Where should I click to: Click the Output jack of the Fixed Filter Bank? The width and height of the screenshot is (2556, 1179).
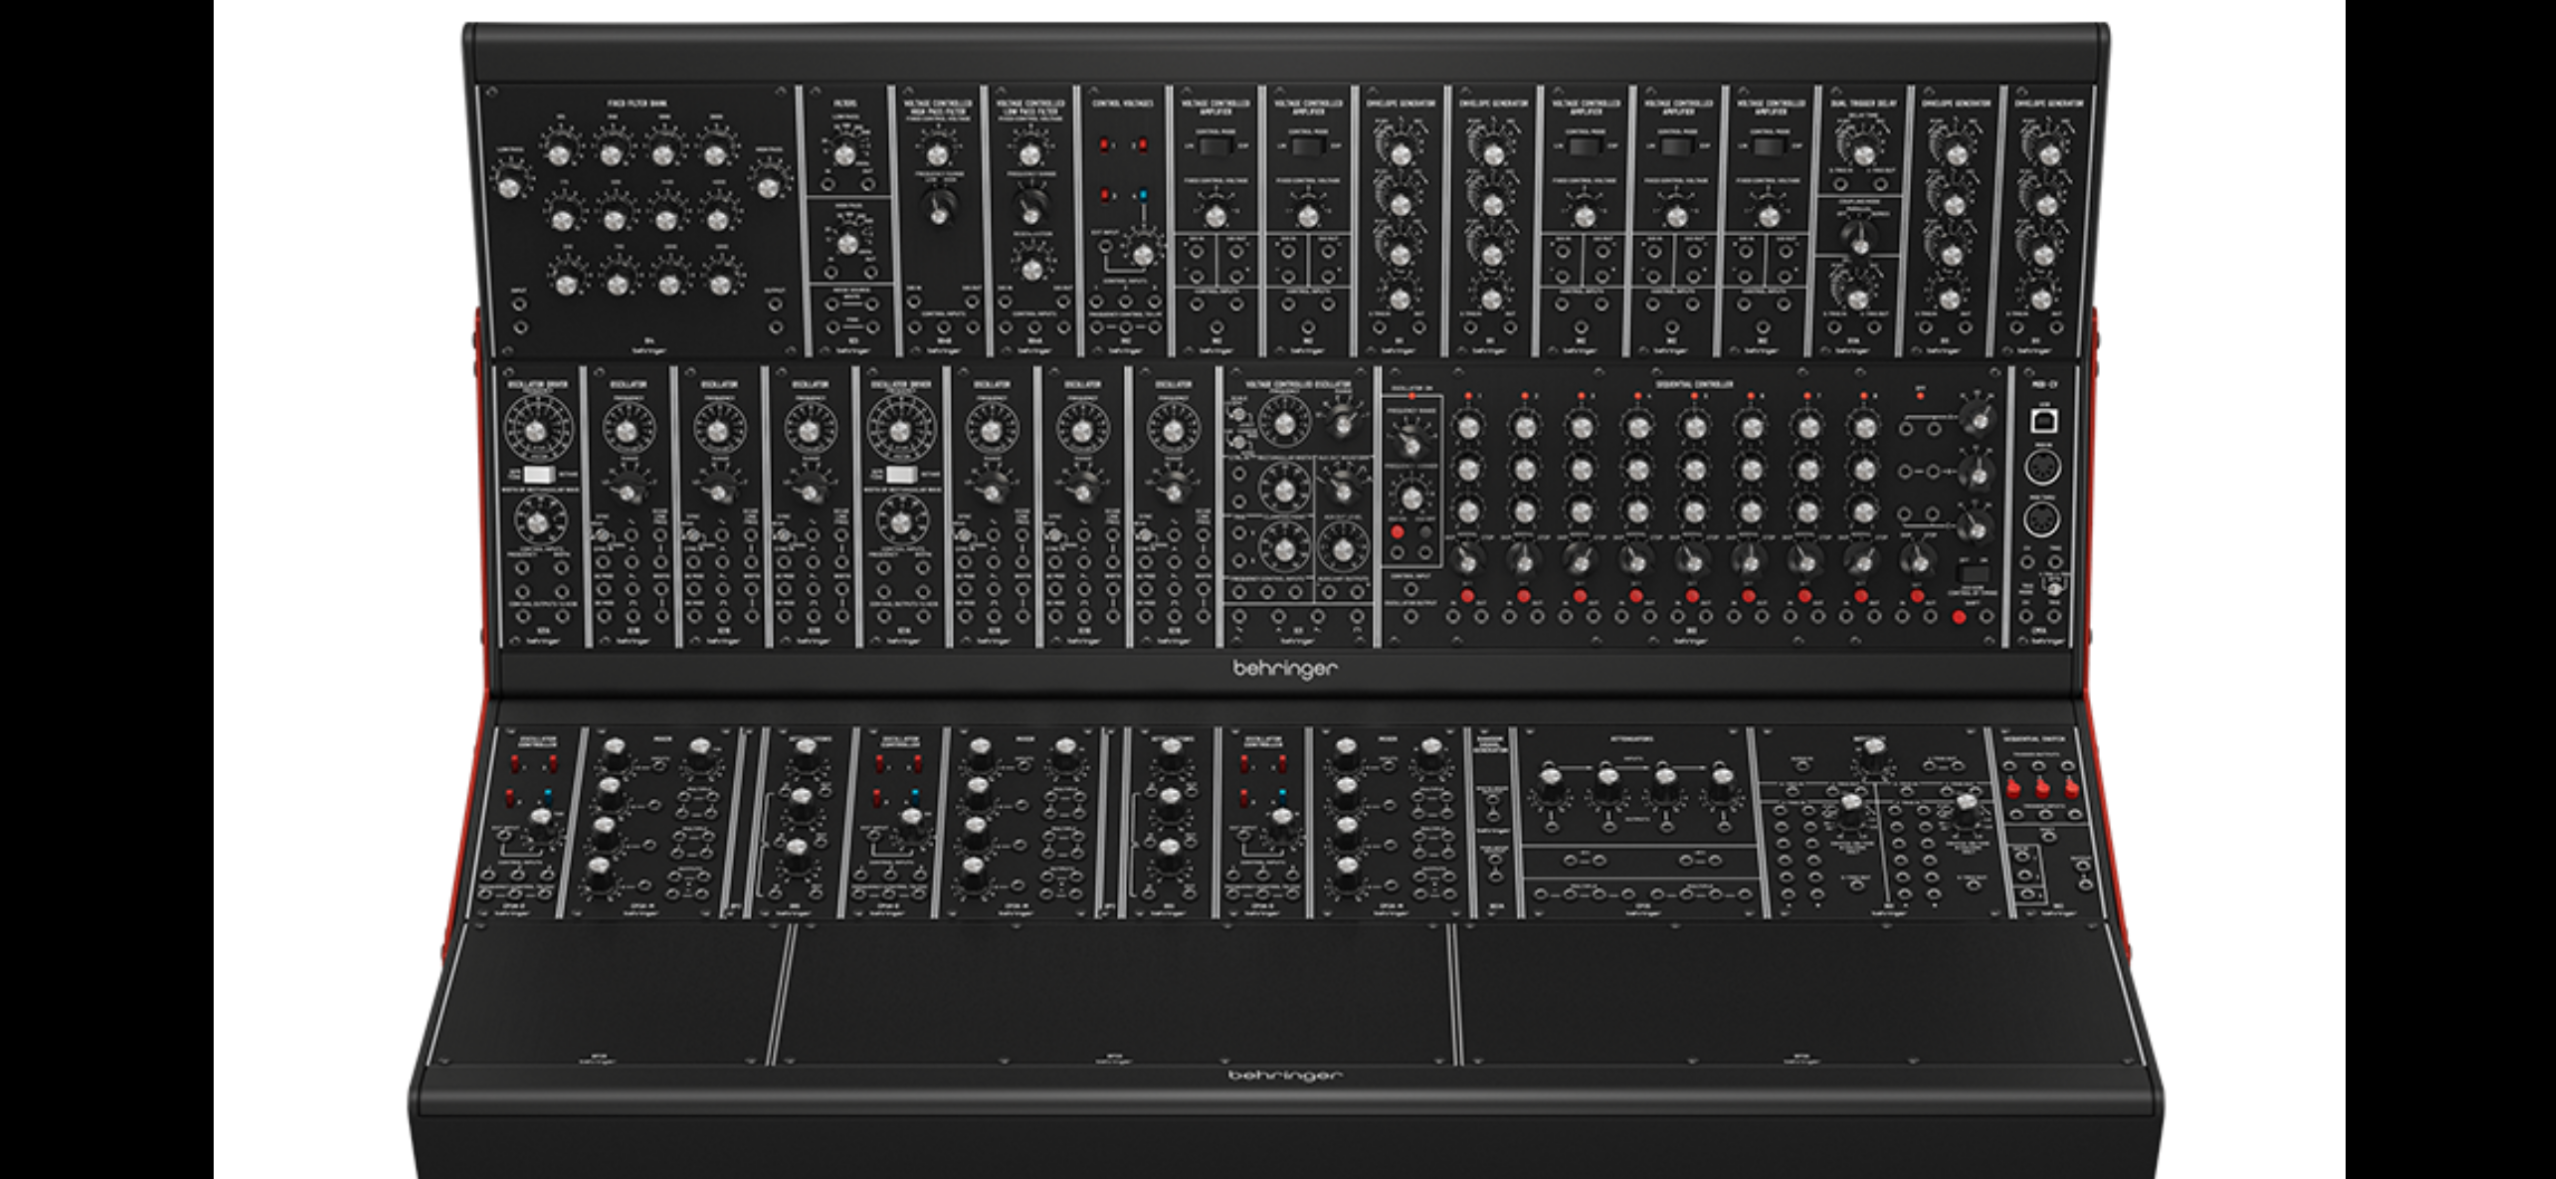pyautogui.click(x=775, y=304)
